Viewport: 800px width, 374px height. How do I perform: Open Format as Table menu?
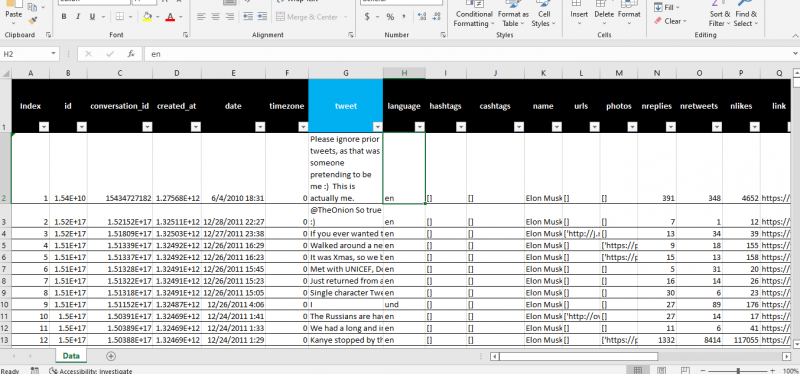coord(513,15)
